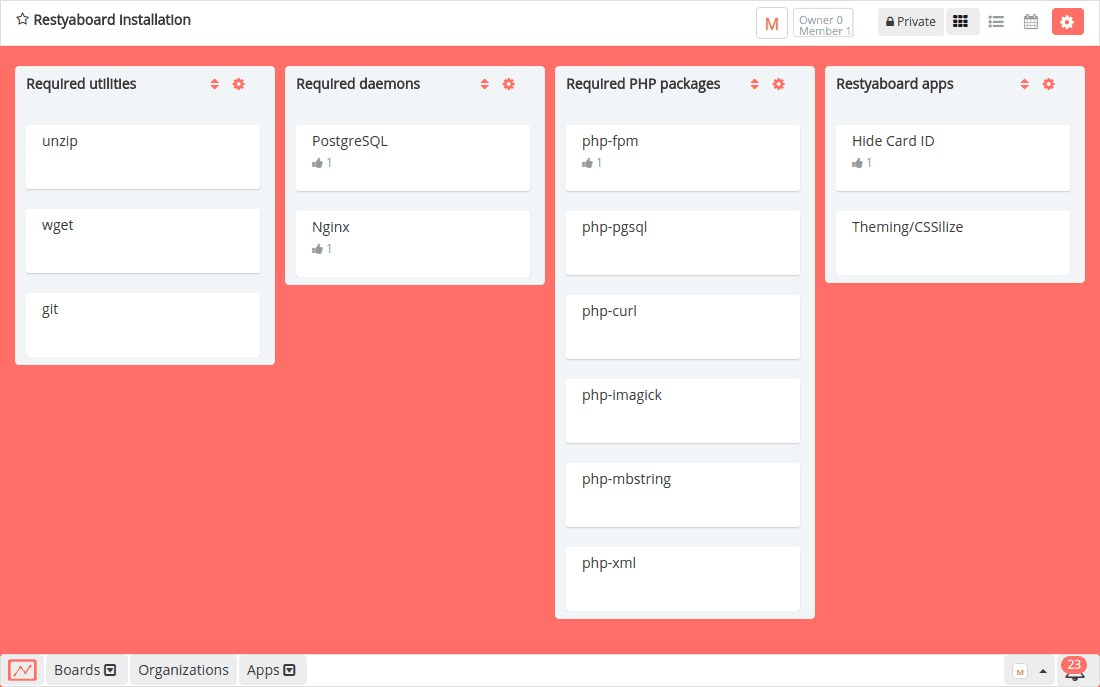Open Required PHP packages list settings gear
Screen dimensions: 1100x687
779,84
